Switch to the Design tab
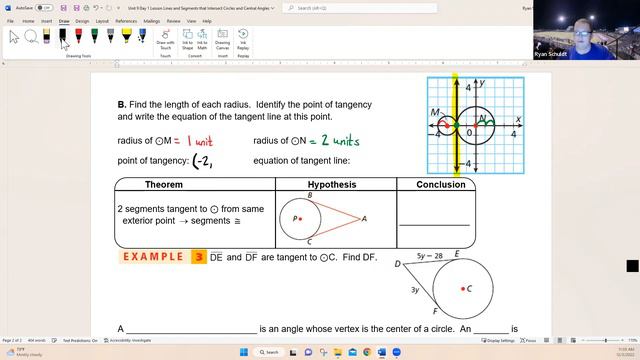The height and width of the screenshot is (360, 640). 82,21
